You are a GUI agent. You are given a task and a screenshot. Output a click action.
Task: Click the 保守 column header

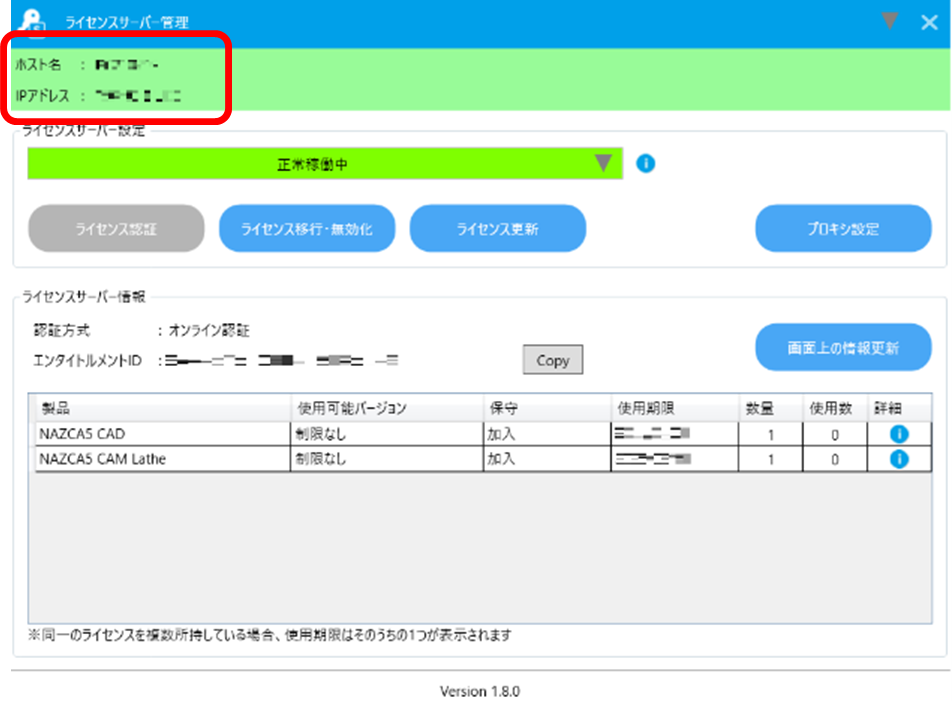[547, 408]
